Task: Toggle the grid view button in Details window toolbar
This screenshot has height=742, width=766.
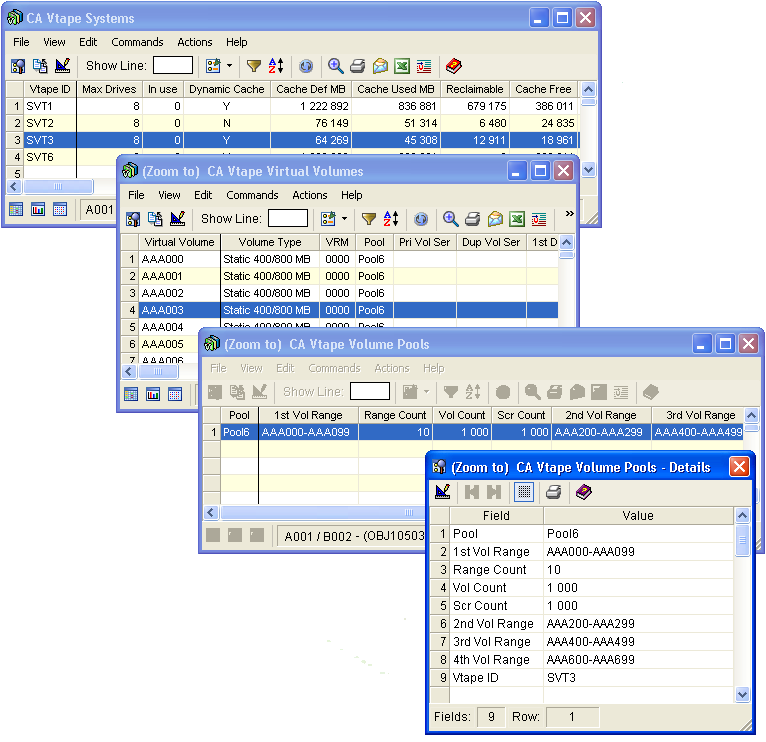Action: pos(524,492)
